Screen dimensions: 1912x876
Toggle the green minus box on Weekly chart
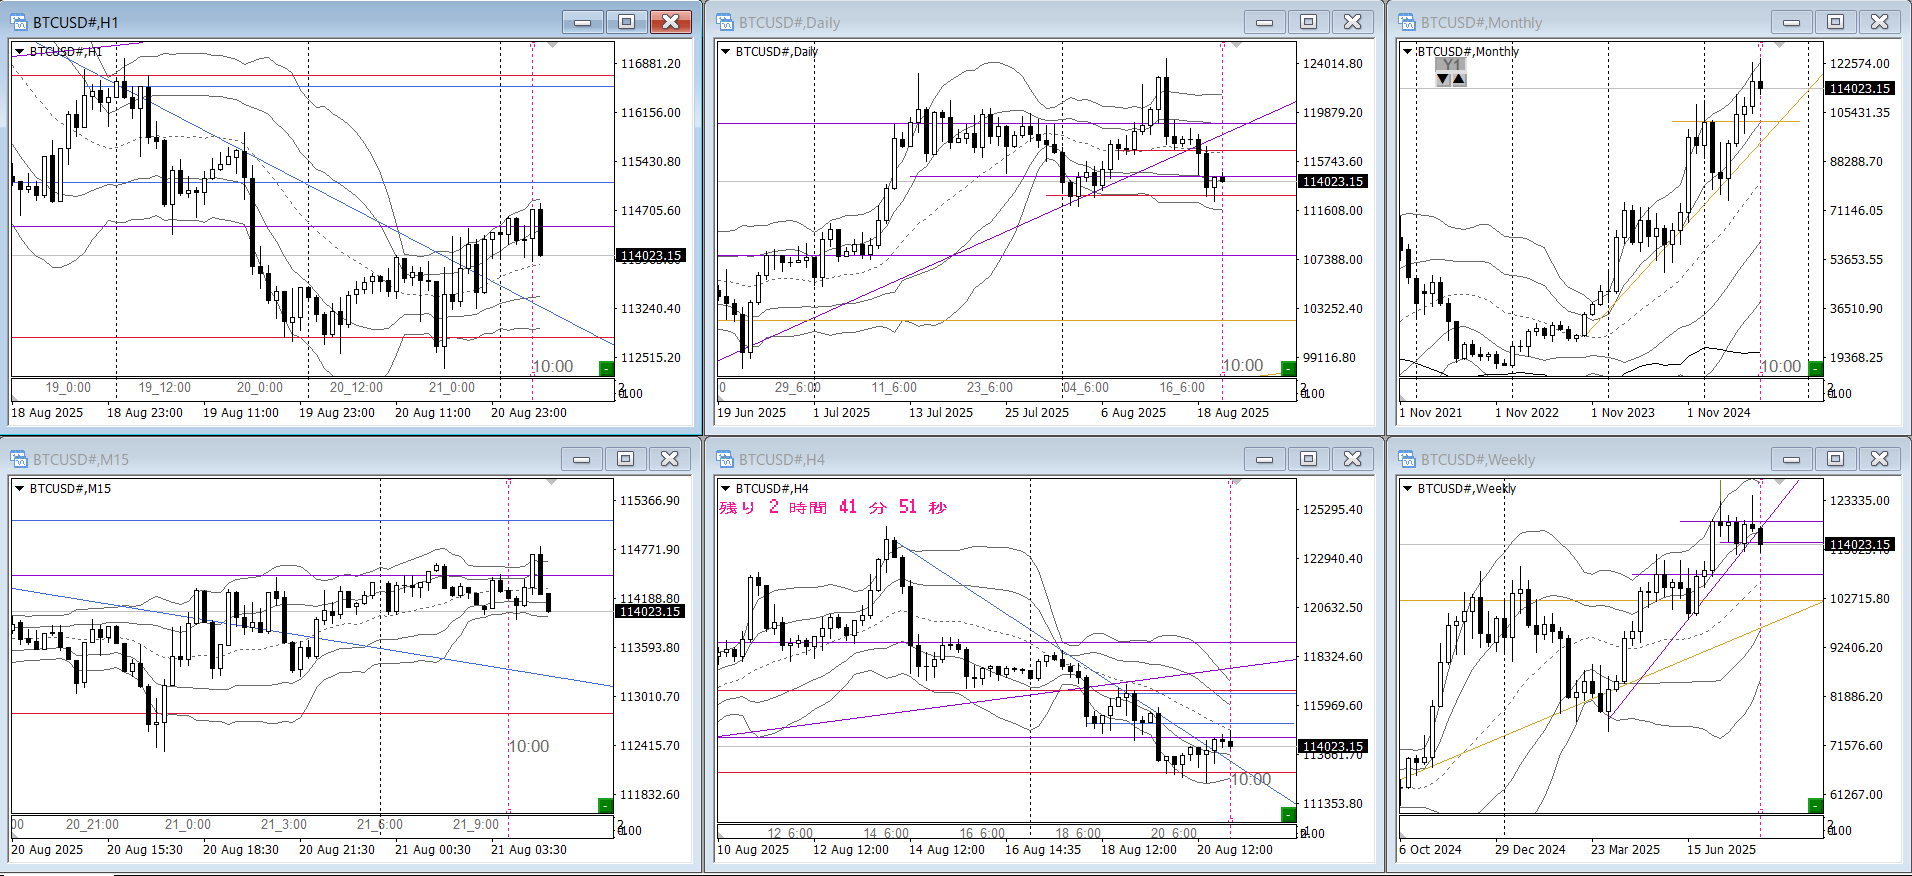pos(1815,805)
